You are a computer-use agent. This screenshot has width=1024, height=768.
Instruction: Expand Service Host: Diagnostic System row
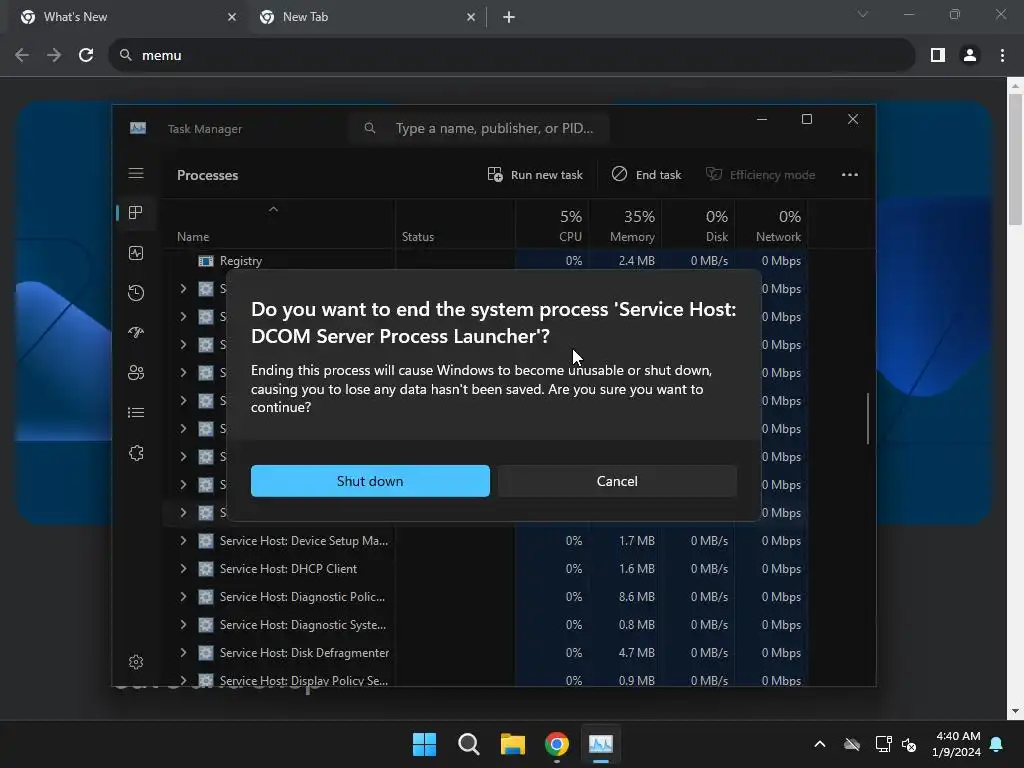point(184,625)
